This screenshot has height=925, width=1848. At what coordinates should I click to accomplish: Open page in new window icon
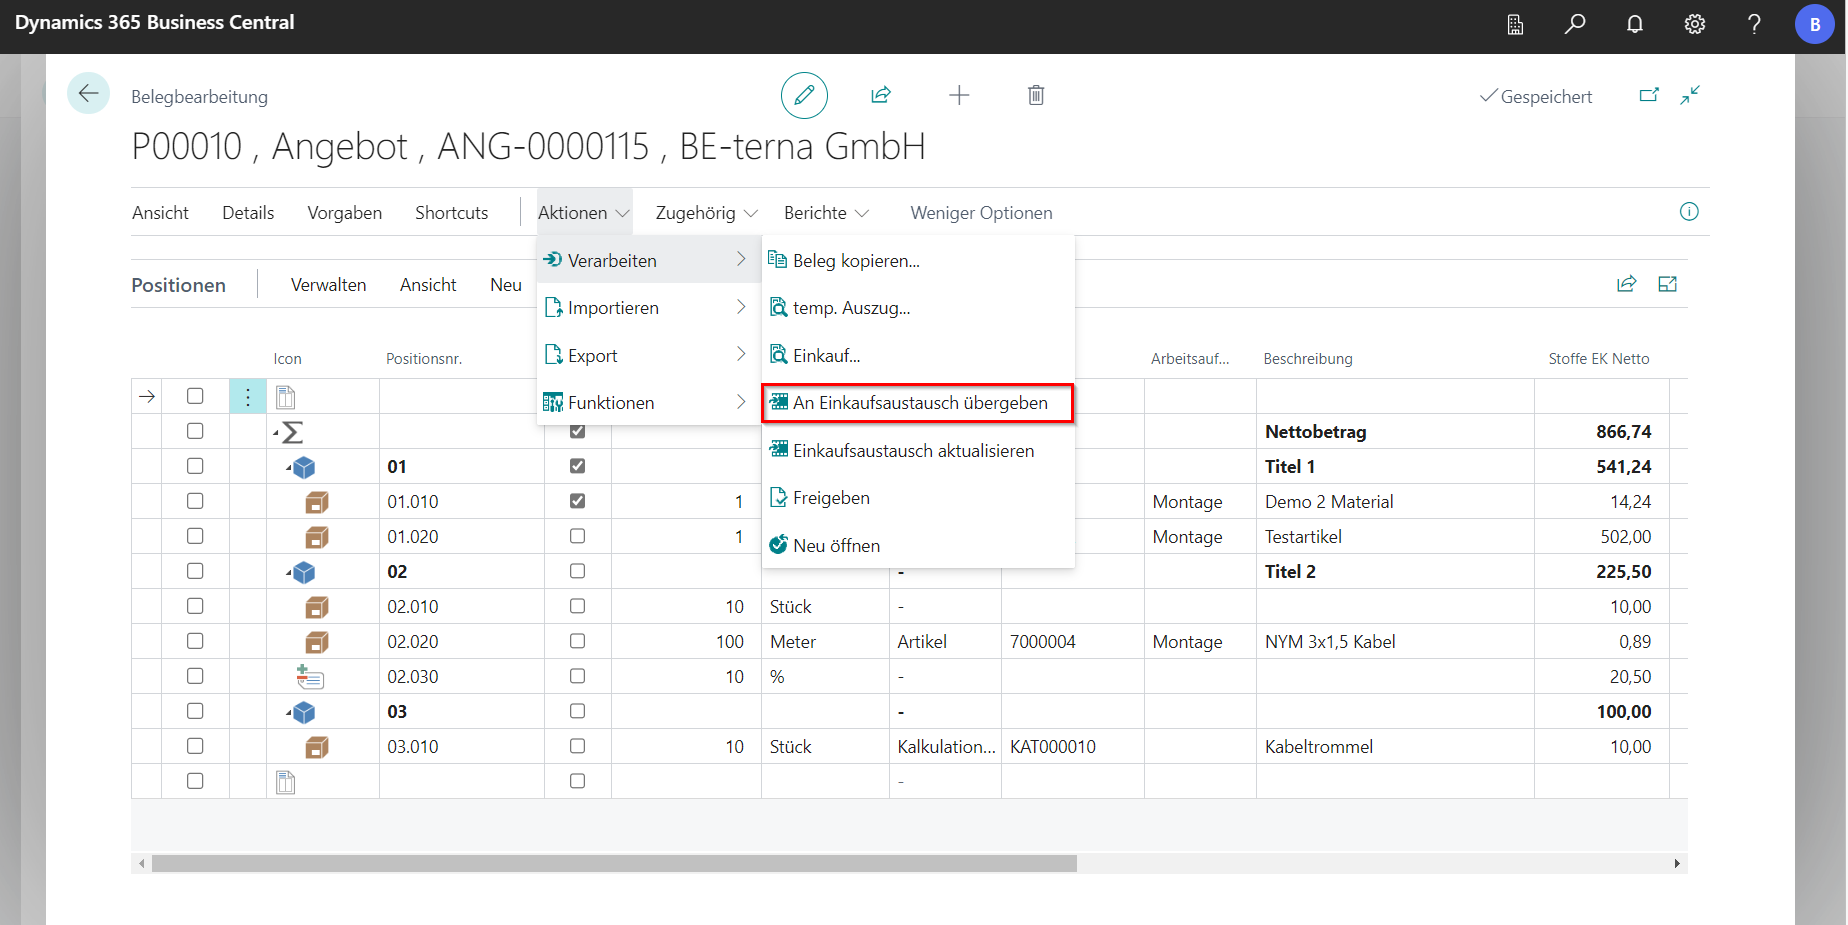[x=1649, y=96]
